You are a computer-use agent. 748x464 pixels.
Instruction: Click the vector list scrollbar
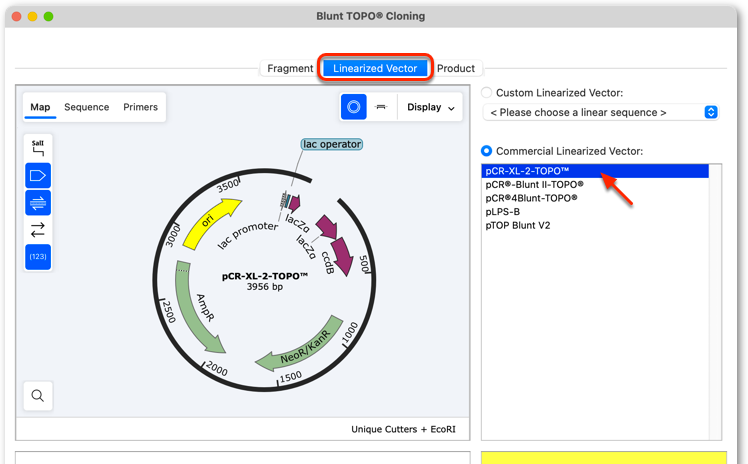click(715, 302)
